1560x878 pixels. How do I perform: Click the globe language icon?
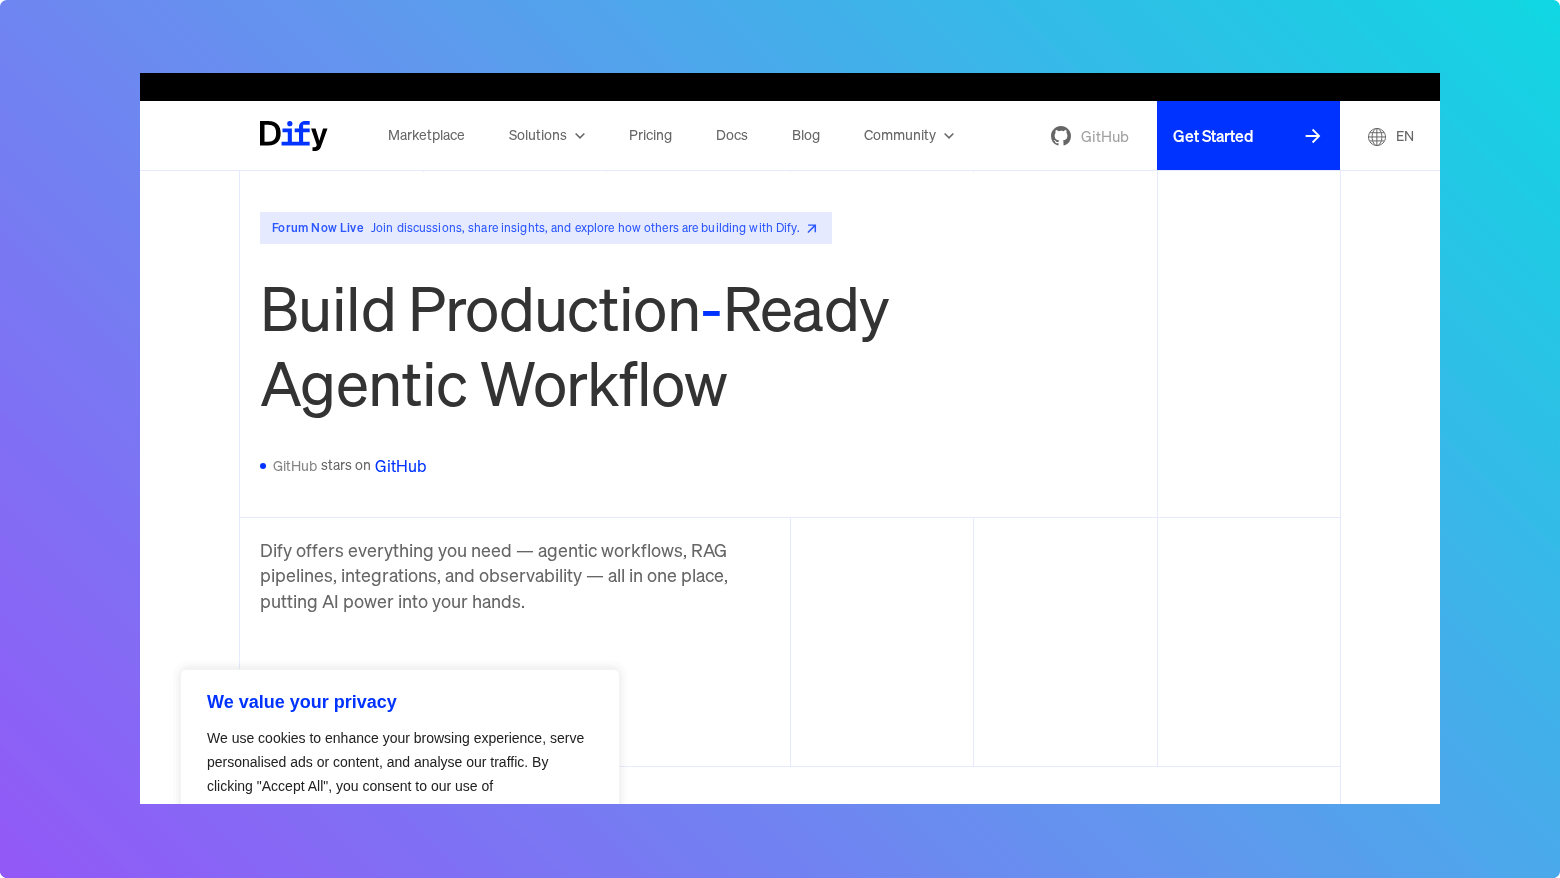[1377, 137]
